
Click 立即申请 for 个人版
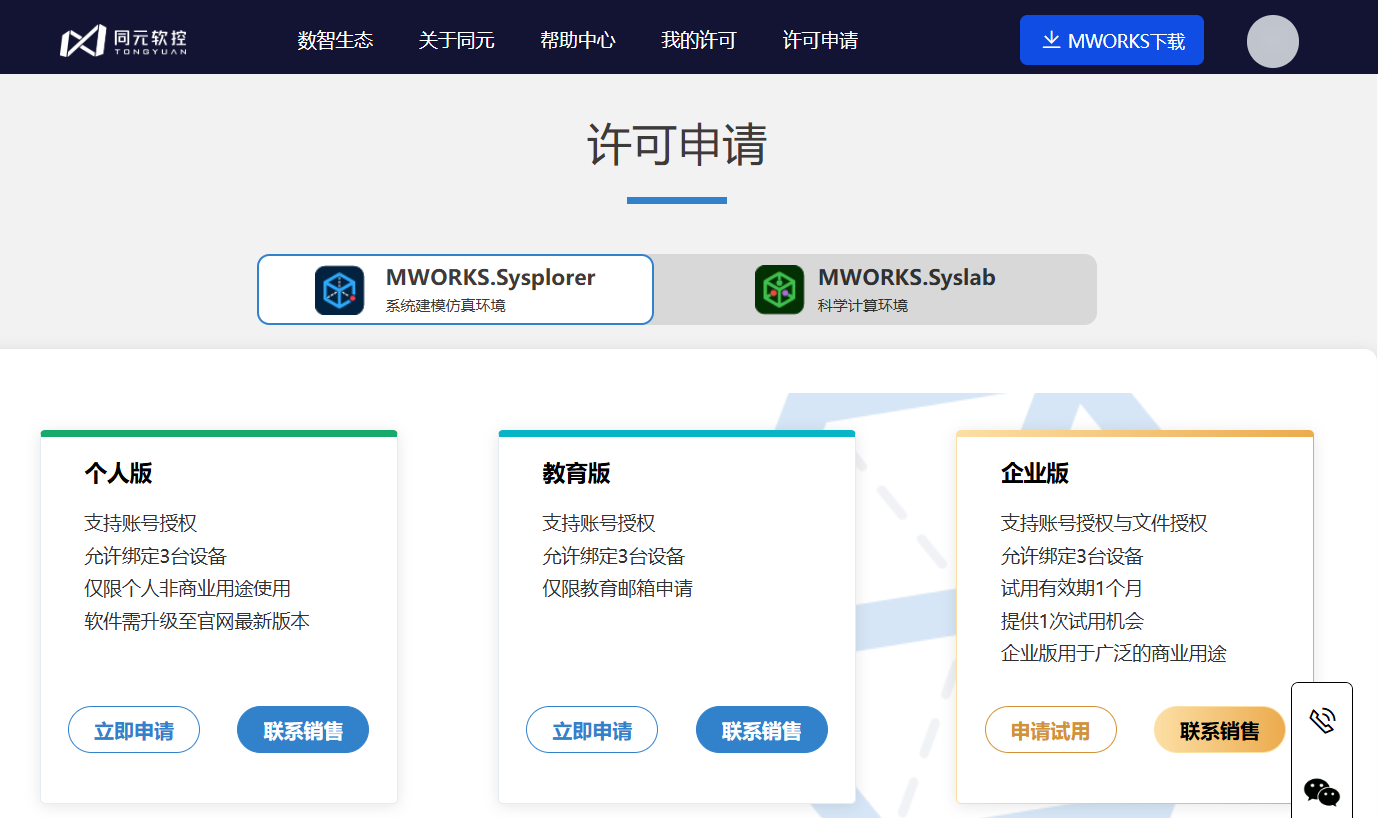[x=134, y=730]
